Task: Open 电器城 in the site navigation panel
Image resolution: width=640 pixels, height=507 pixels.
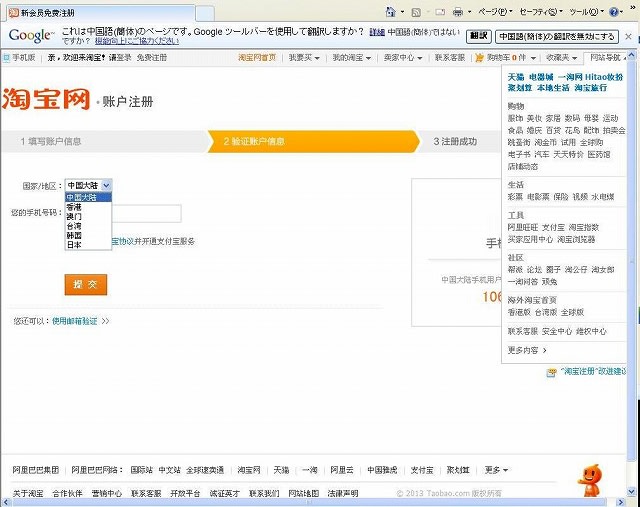Action: coord(541,77)
